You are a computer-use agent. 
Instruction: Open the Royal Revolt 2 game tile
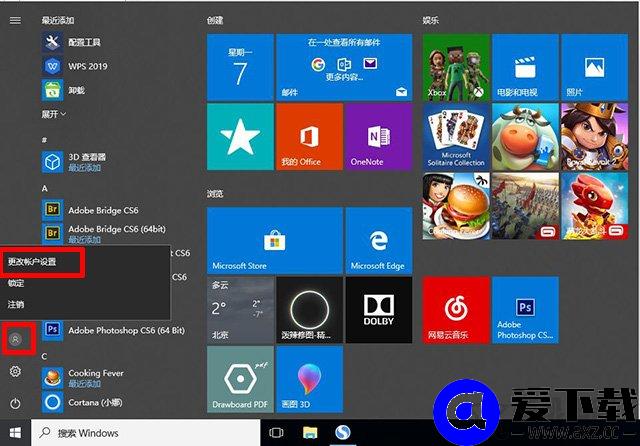(594, 136)
